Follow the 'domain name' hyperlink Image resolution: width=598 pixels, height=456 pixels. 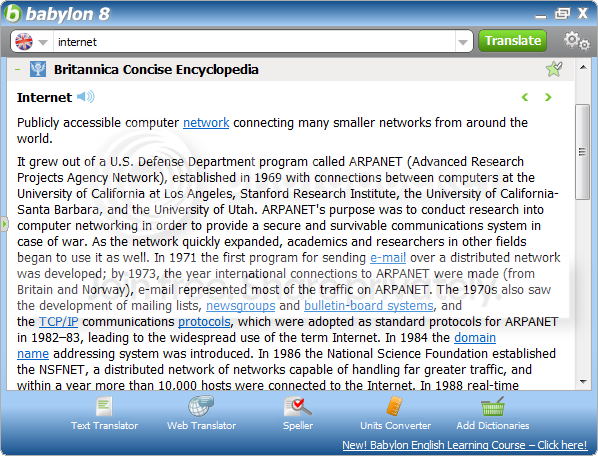click(x=475, y=338)
